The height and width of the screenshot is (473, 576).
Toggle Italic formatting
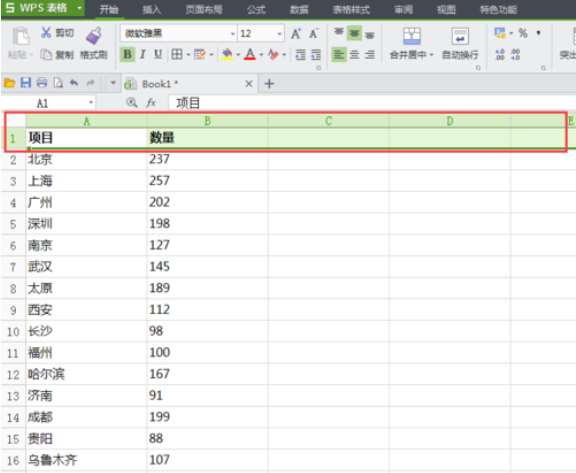pyautogui.click(x=143, y=55)
